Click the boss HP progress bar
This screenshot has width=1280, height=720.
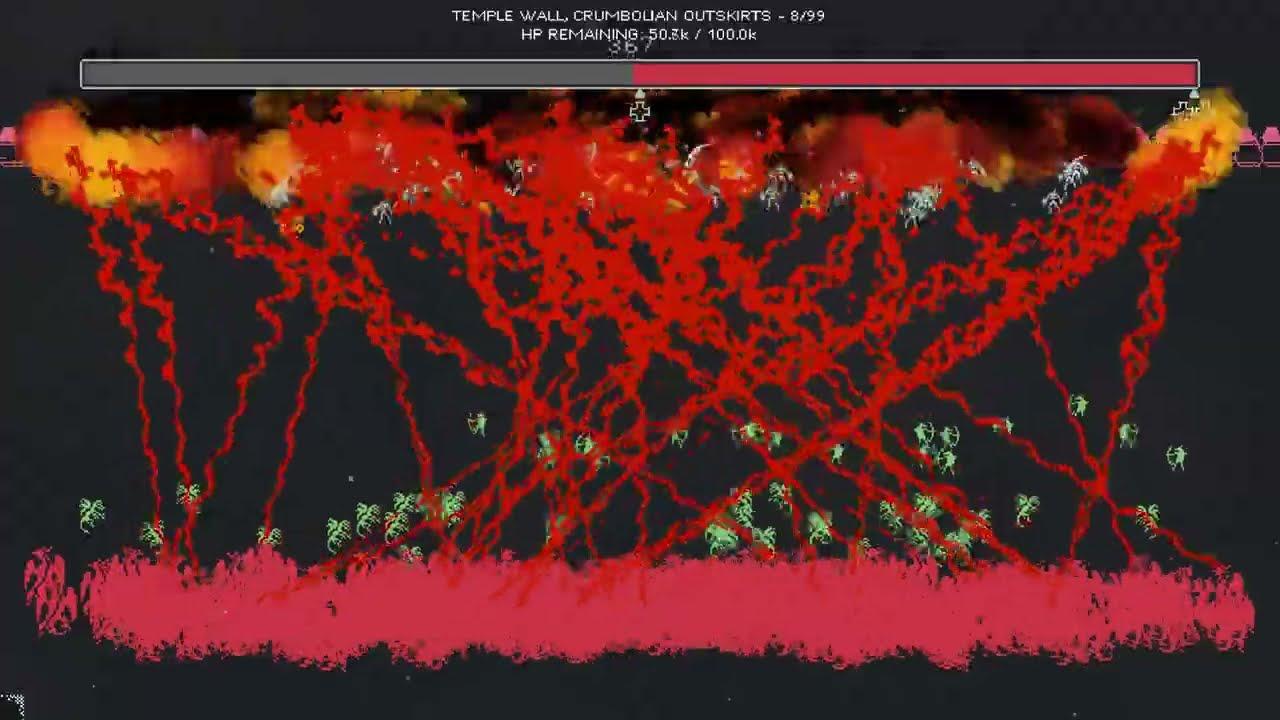pos(640,72)
